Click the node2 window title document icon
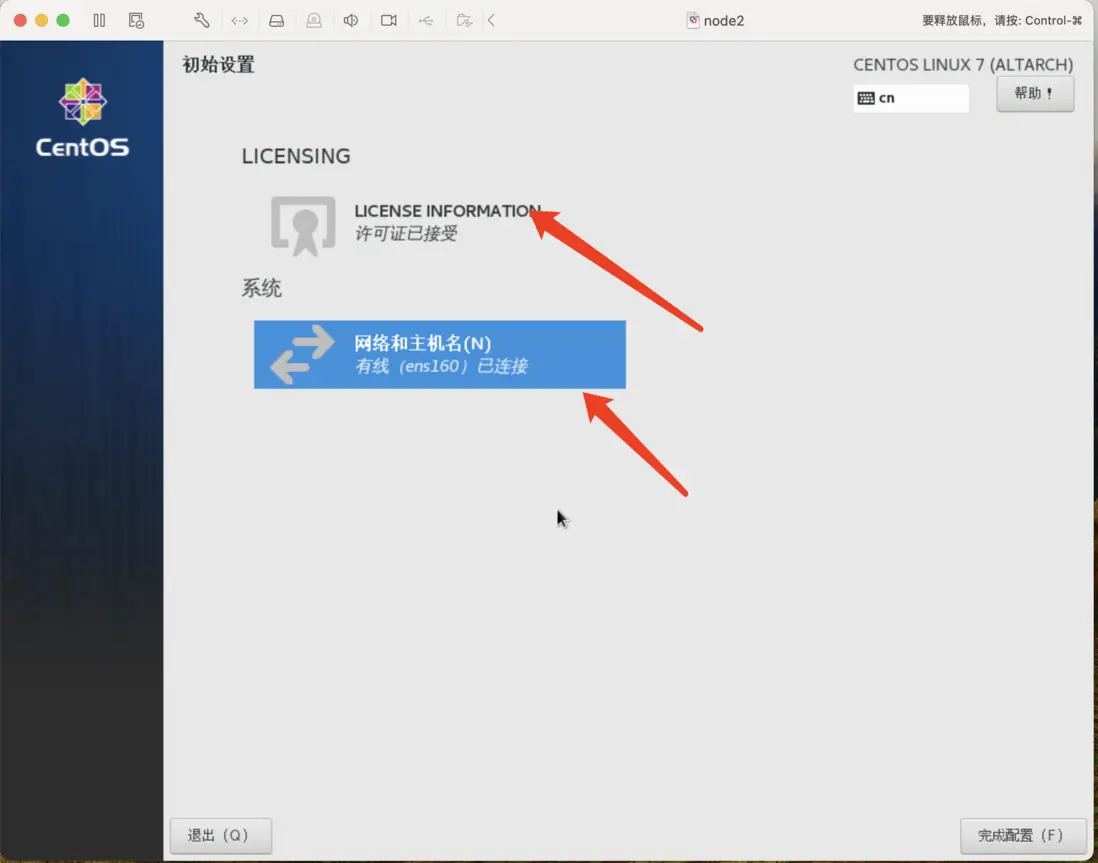 pyautogui.click(x=693, y=20)
